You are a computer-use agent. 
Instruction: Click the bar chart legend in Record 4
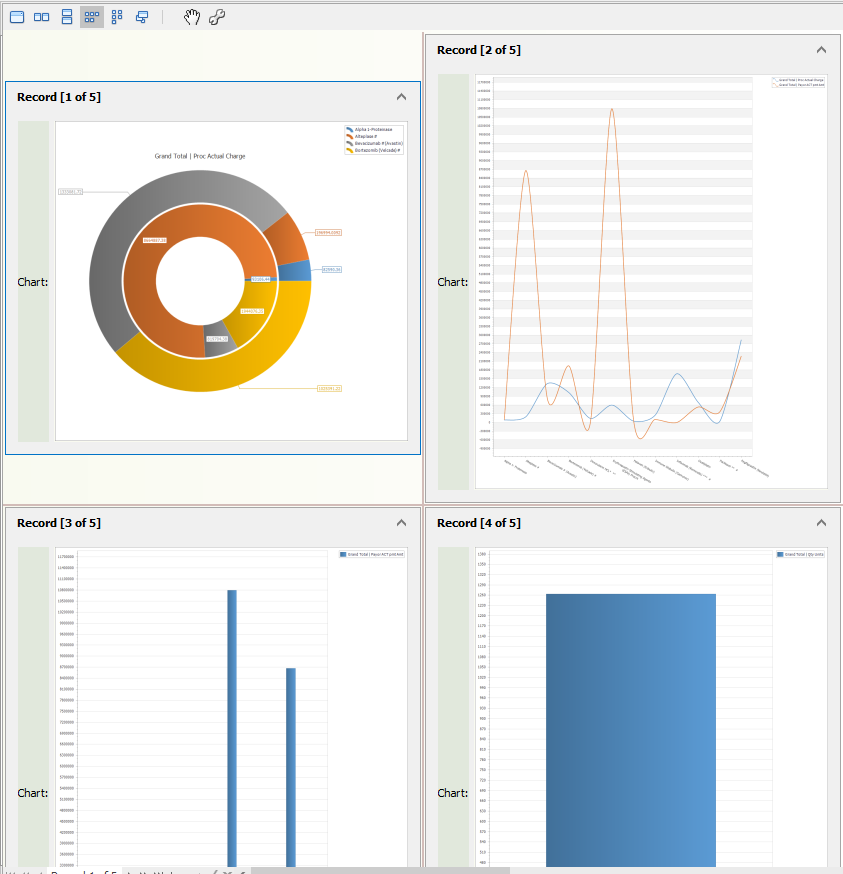pyautogui.click(x=801, y=555)
